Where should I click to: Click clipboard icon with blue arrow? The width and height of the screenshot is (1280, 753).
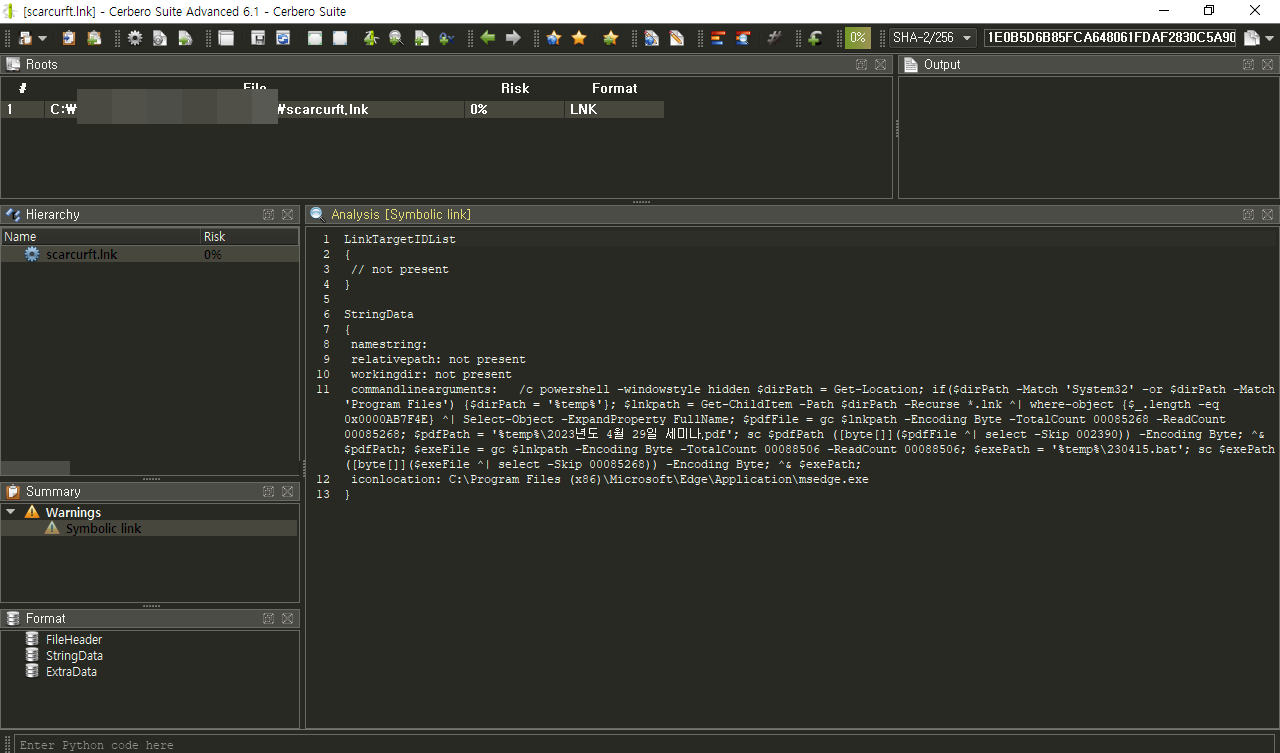coord(69,38)
